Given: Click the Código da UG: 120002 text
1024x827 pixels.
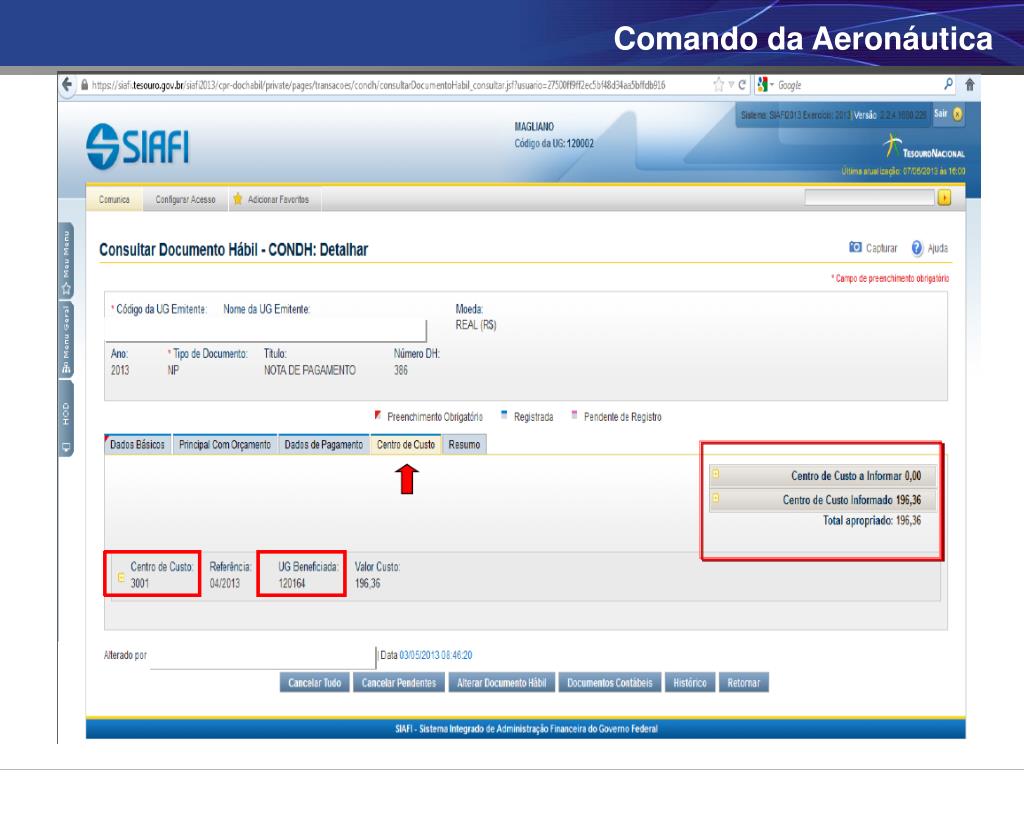Looking at the screenshot, I should point(554,143).
